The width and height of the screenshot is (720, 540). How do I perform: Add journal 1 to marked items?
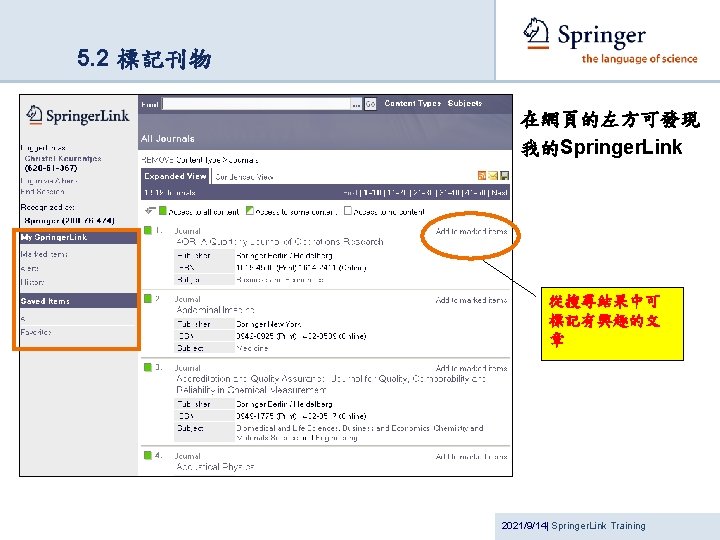tap(471, 231)
